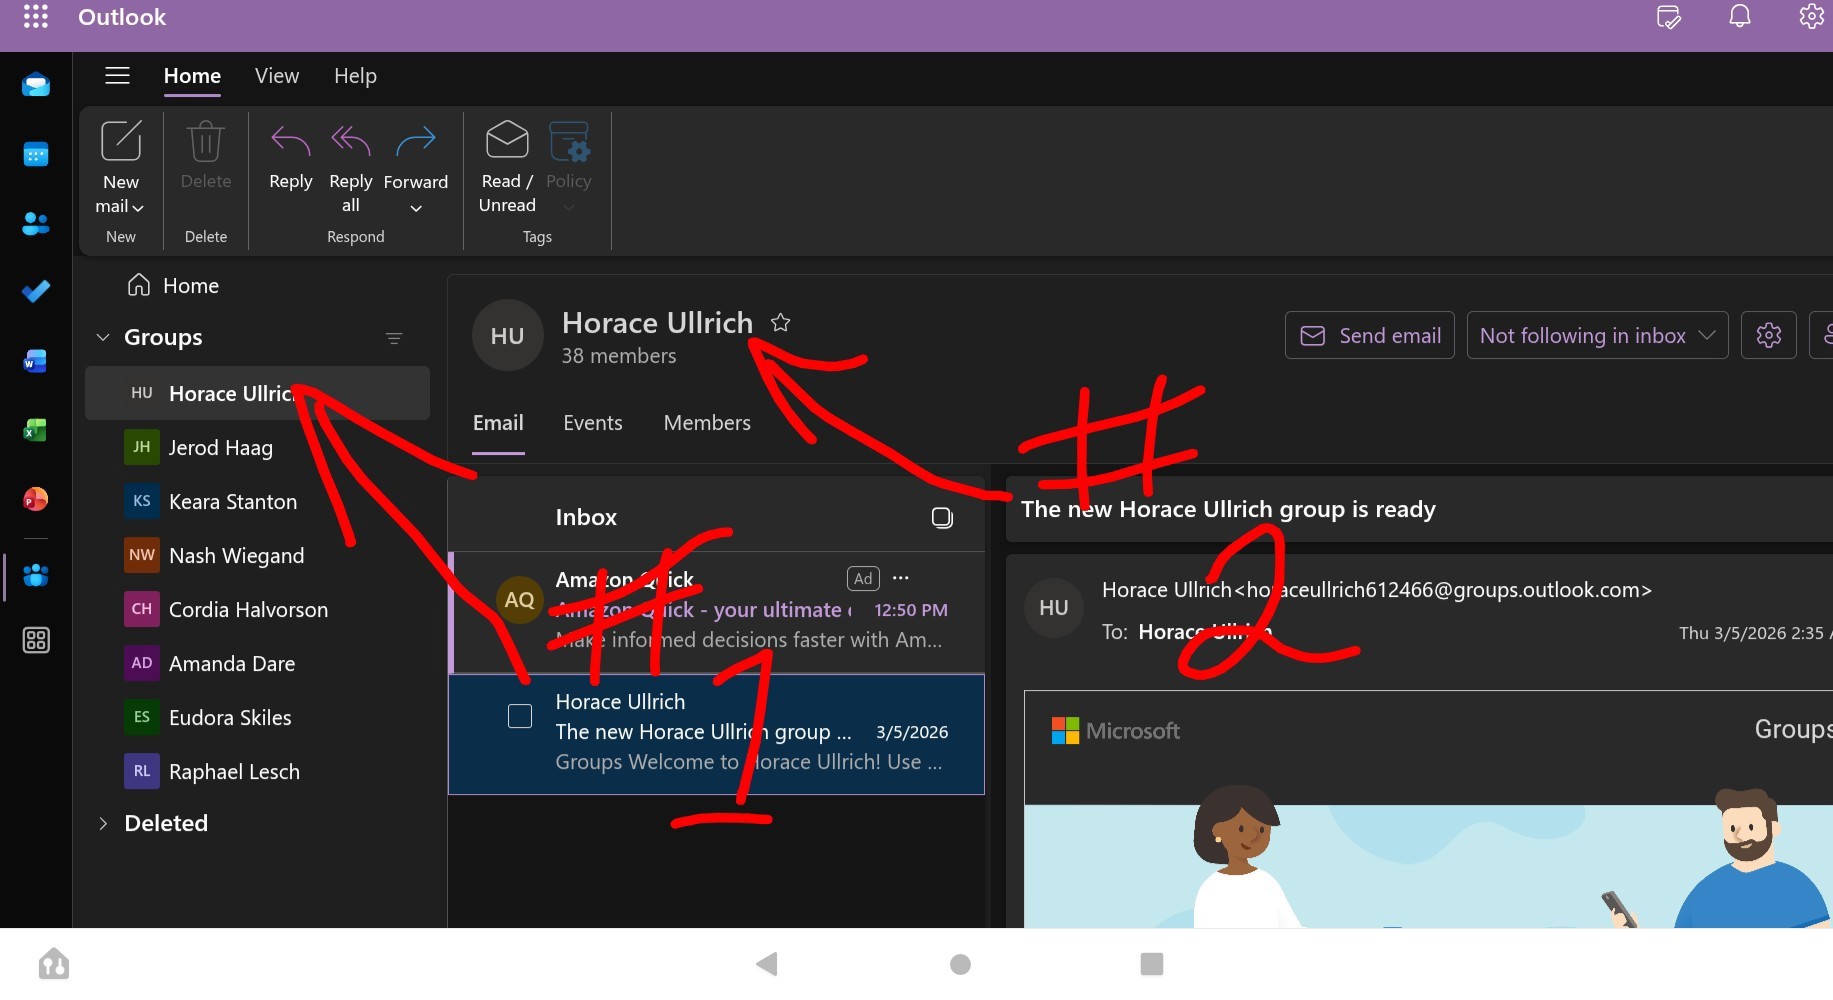
Task: Select the group's Members tab
Action: tap(707, 423)
